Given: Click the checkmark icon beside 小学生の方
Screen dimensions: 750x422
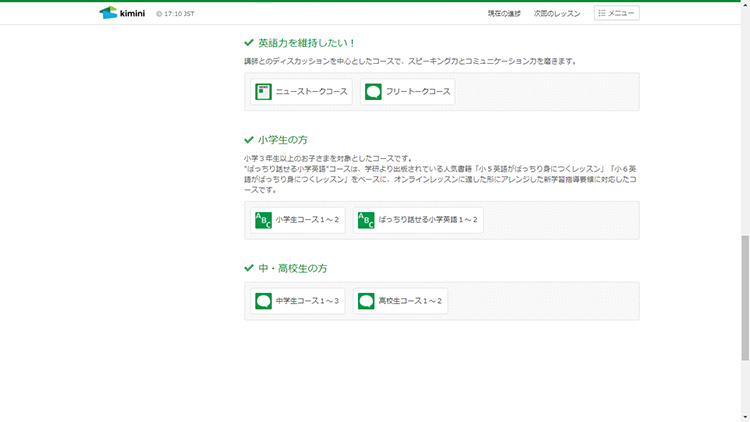Looking at the screenshot, I should 249,140.
